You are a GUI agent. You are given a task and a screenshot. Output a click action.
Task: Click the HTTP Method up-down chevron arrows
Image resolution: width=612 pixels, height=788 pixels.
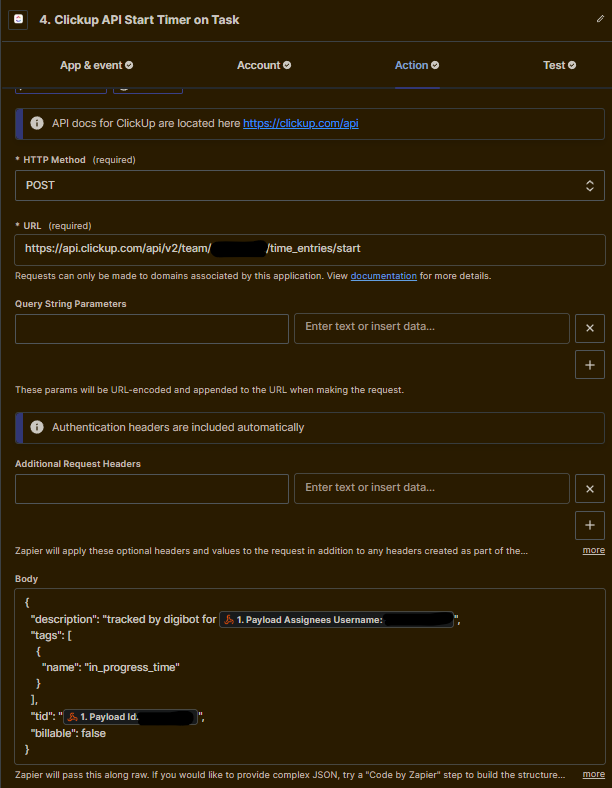(589, 185)
